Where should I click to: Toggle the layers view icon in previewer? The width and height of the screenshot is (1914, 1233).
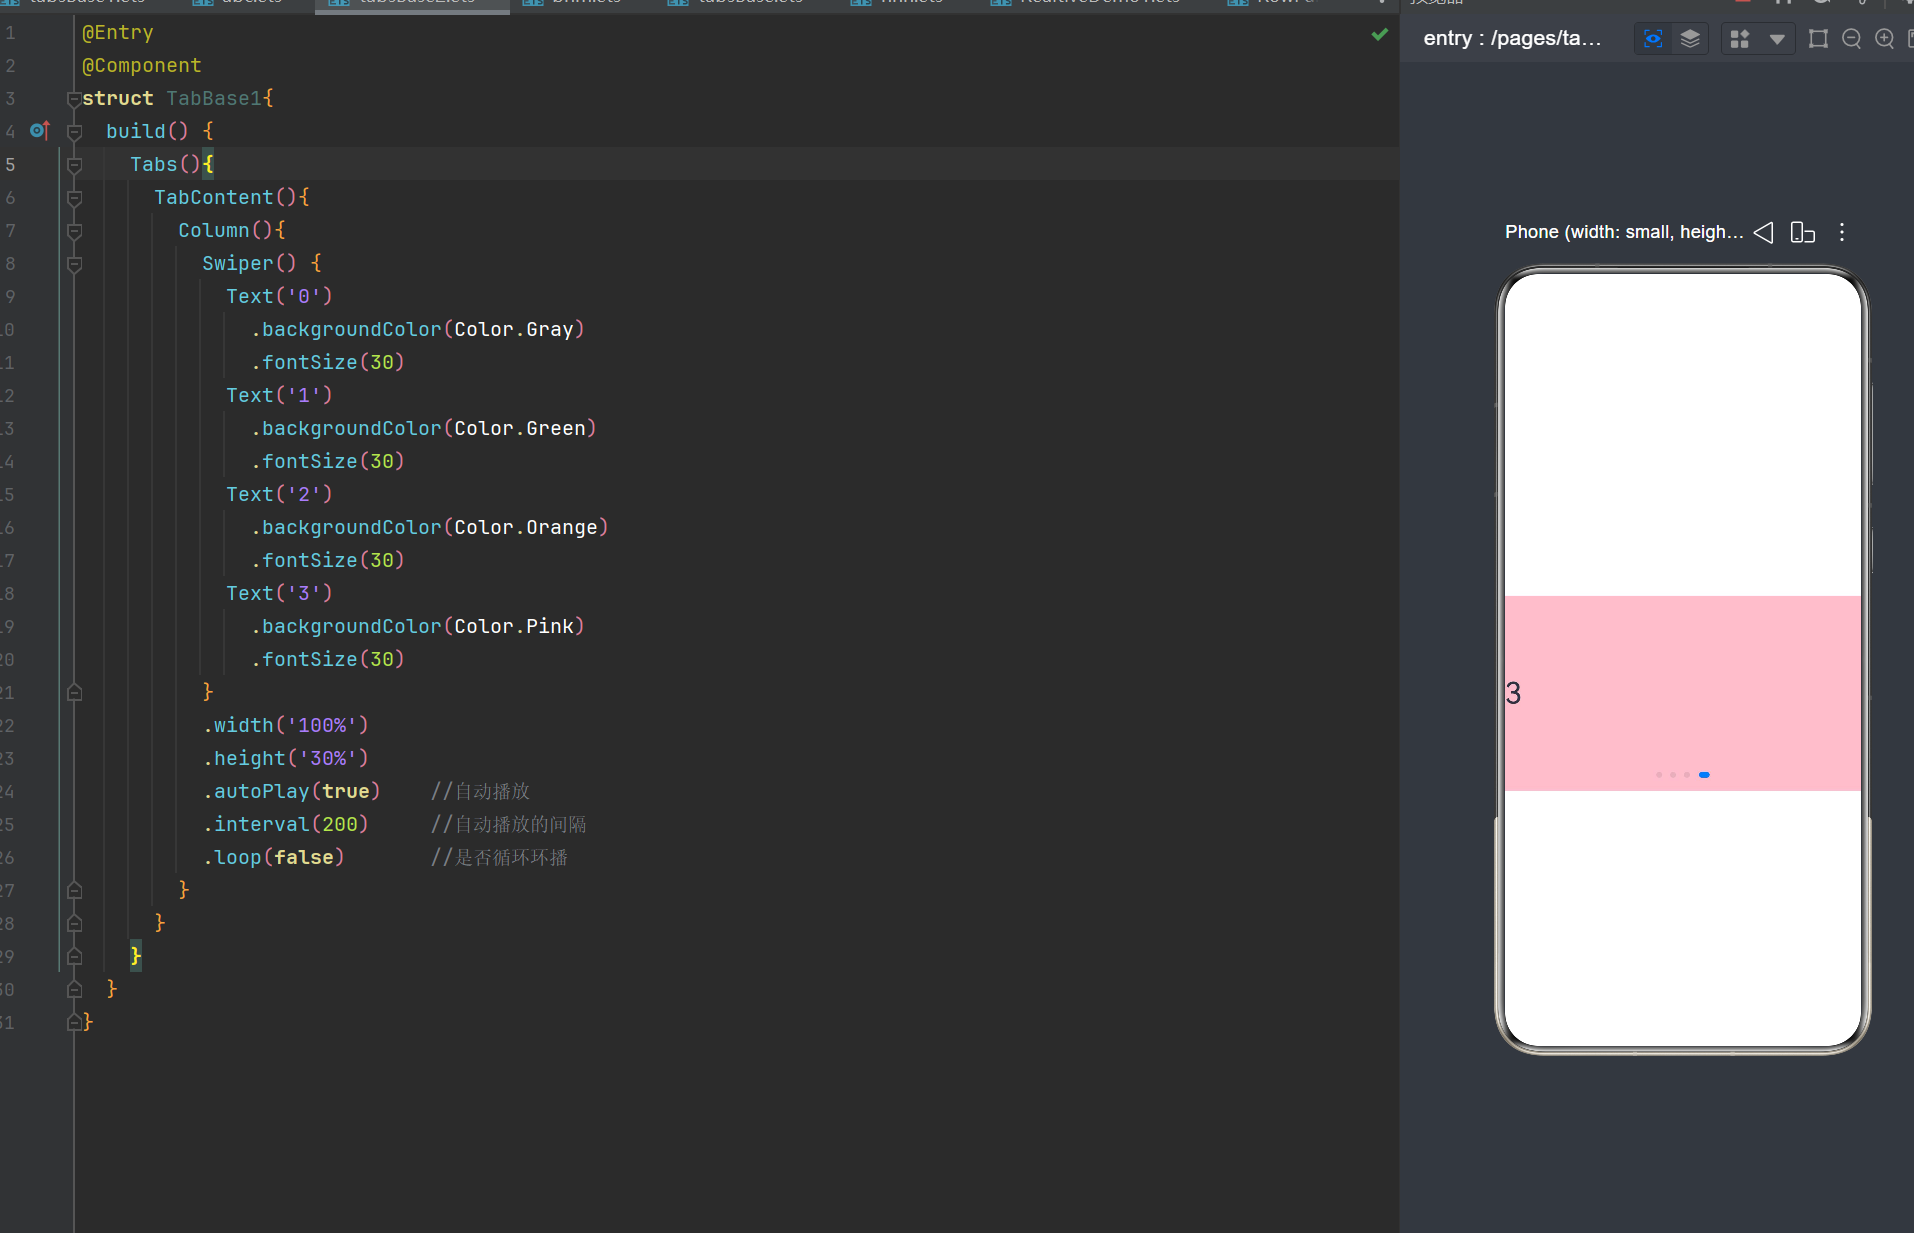pyautogui.click(x=1690, y=39)
